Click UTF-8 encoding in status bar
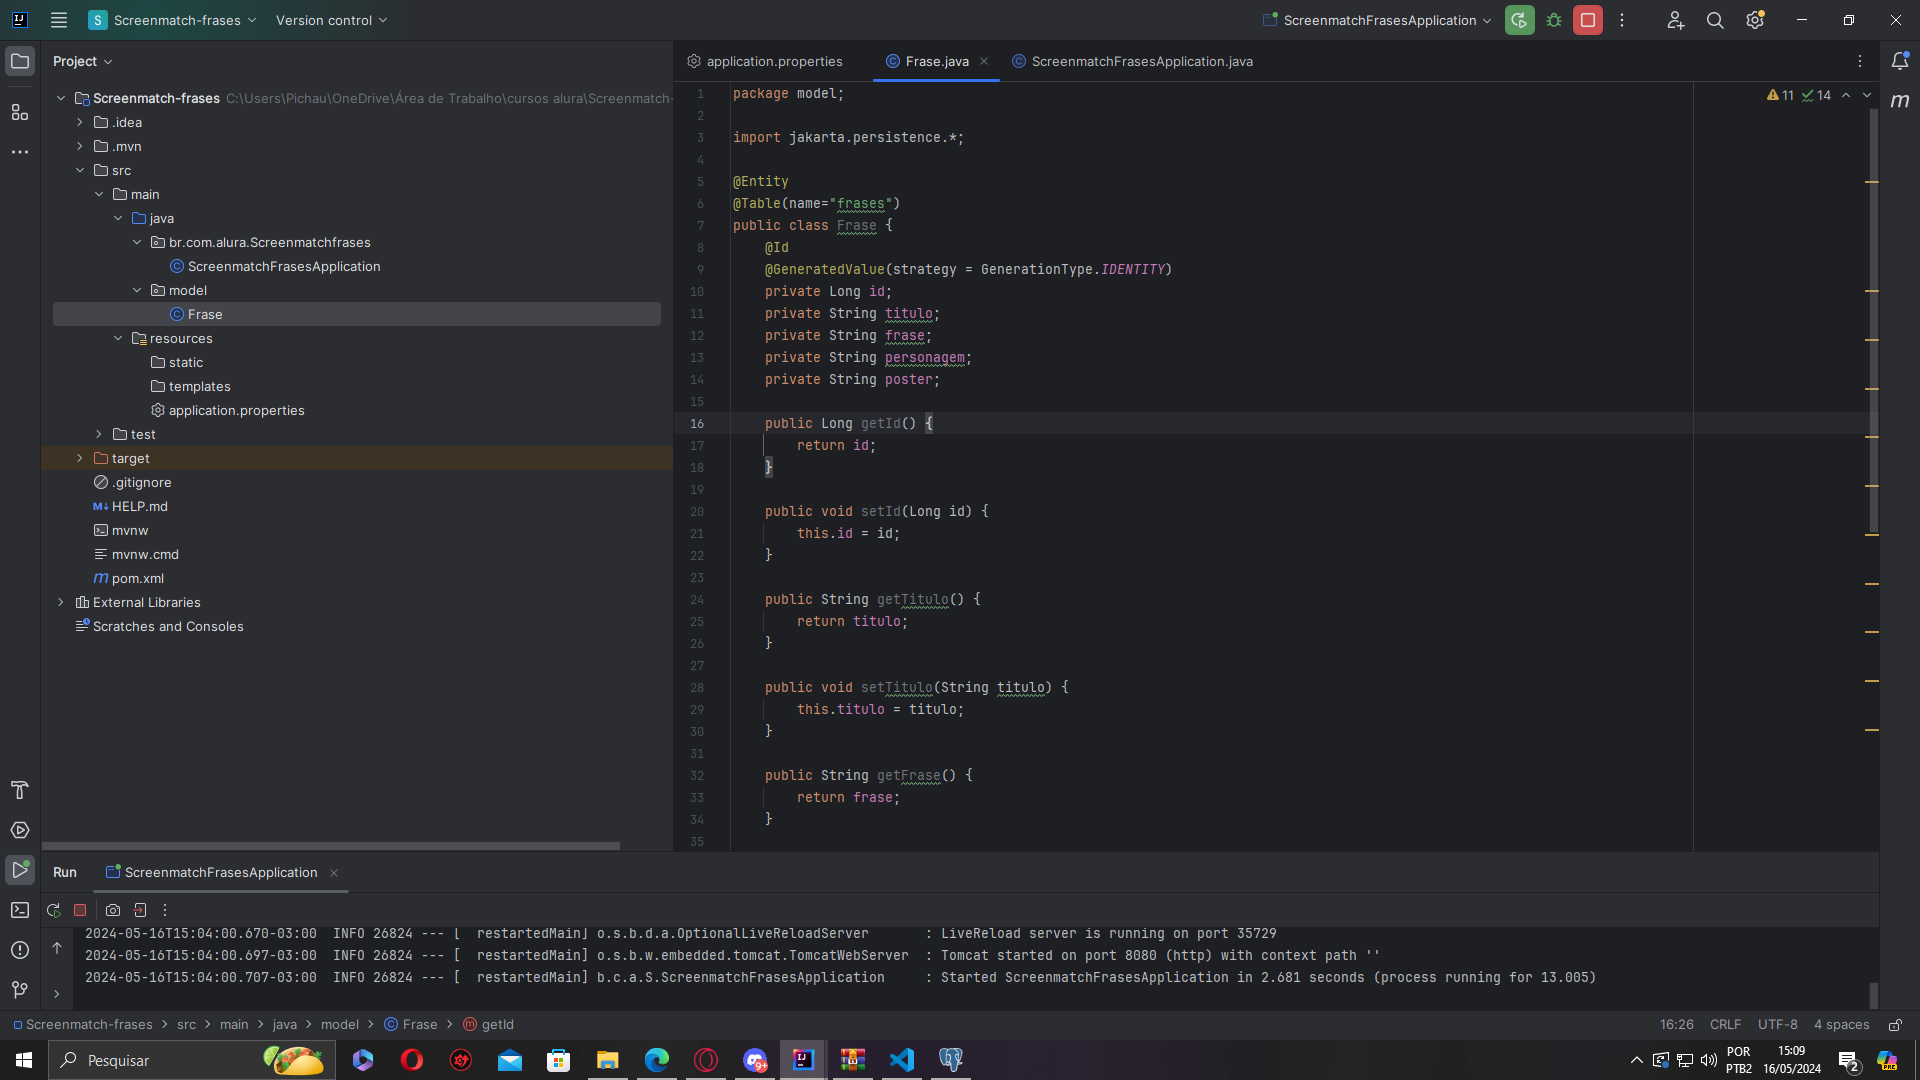This screenshot has height=1080, width=1920. coord(1777,1025)
